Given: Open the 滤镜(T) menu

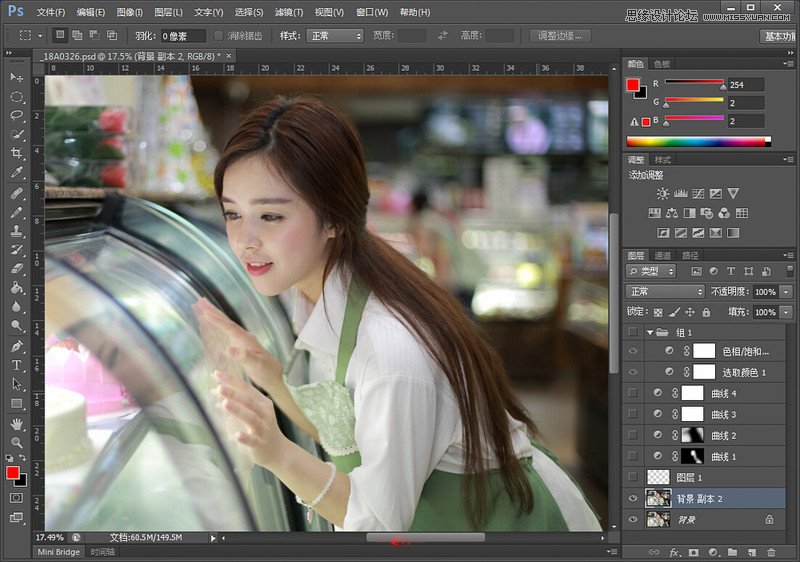Looking at the screenshot, I should click(290, 12).
